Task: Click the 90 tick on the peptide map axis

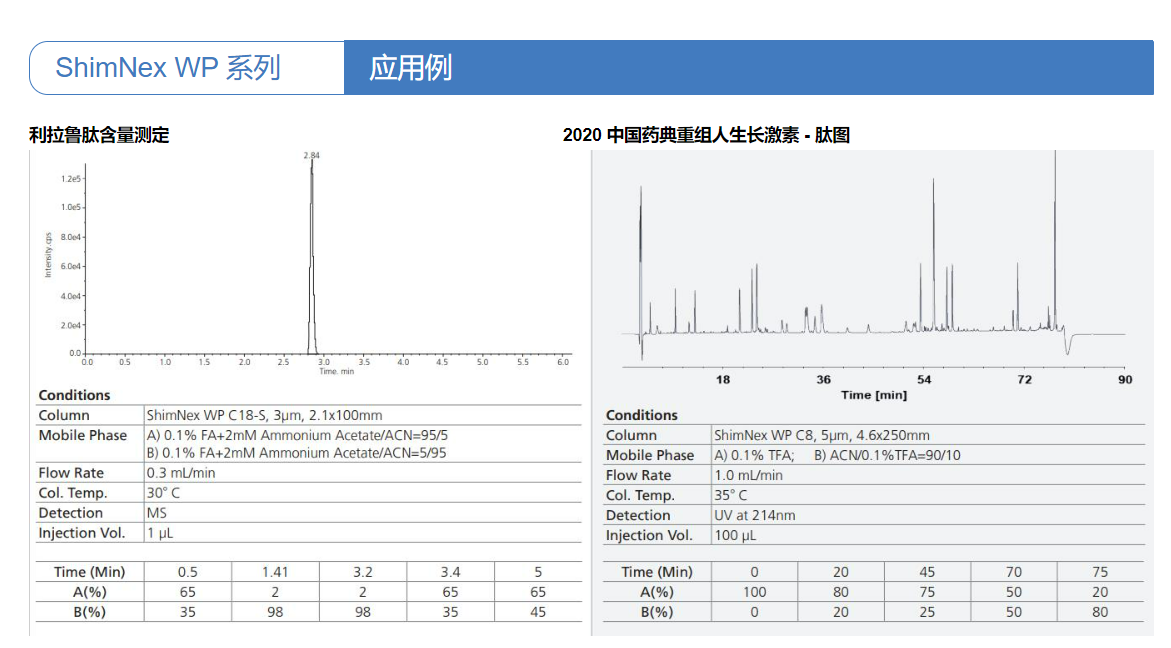Action: tap(1125, 380)
